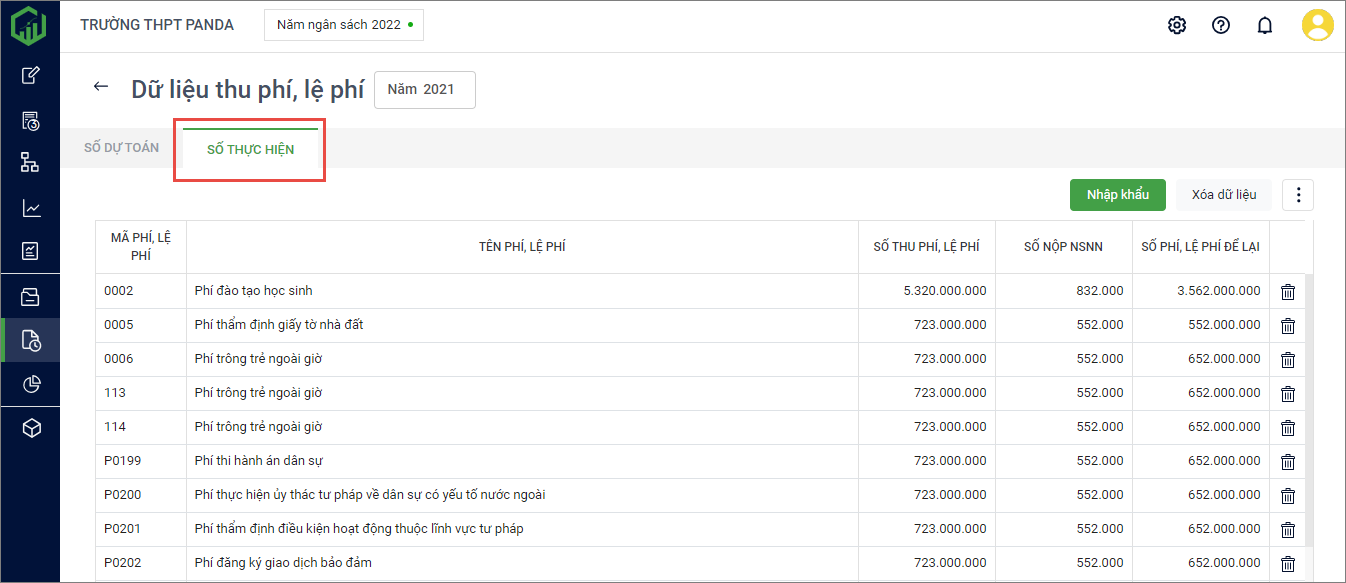This screenshot has height=583, width=1346.
Task: Open the notifications bell
Action: (x=1265, y=25)
